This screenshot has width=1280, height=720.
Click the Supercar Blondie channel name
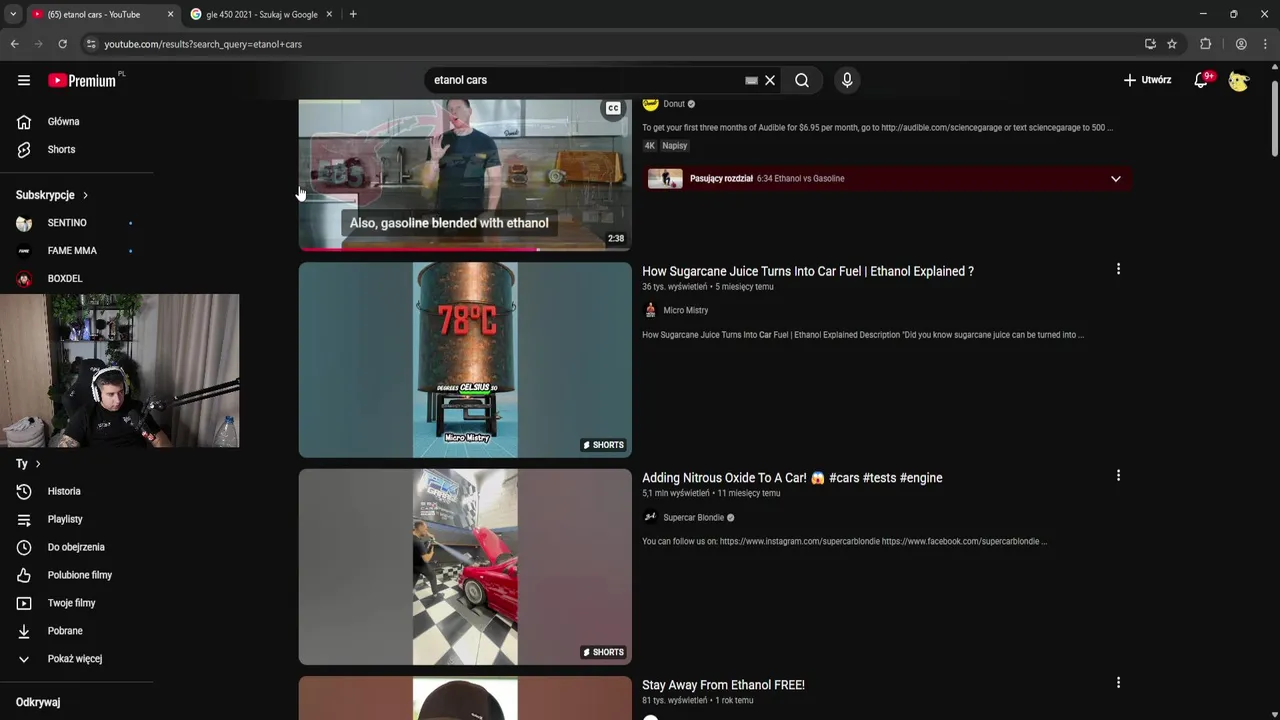coord(694,518)
